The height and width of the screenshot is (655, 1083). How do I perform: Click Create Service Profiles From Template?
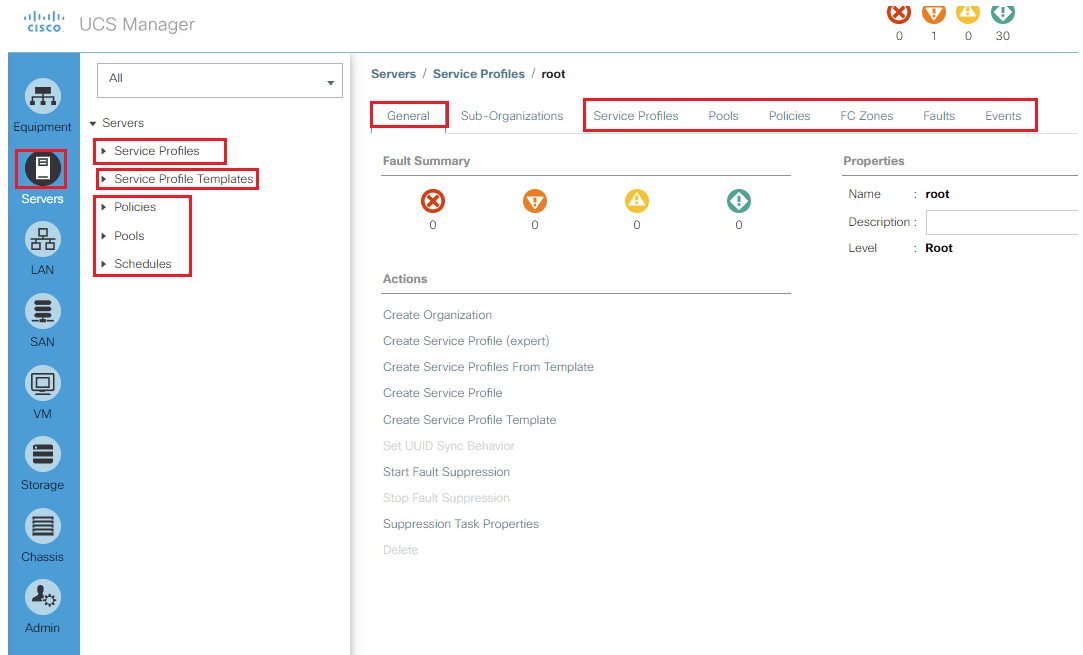point(488,367)
